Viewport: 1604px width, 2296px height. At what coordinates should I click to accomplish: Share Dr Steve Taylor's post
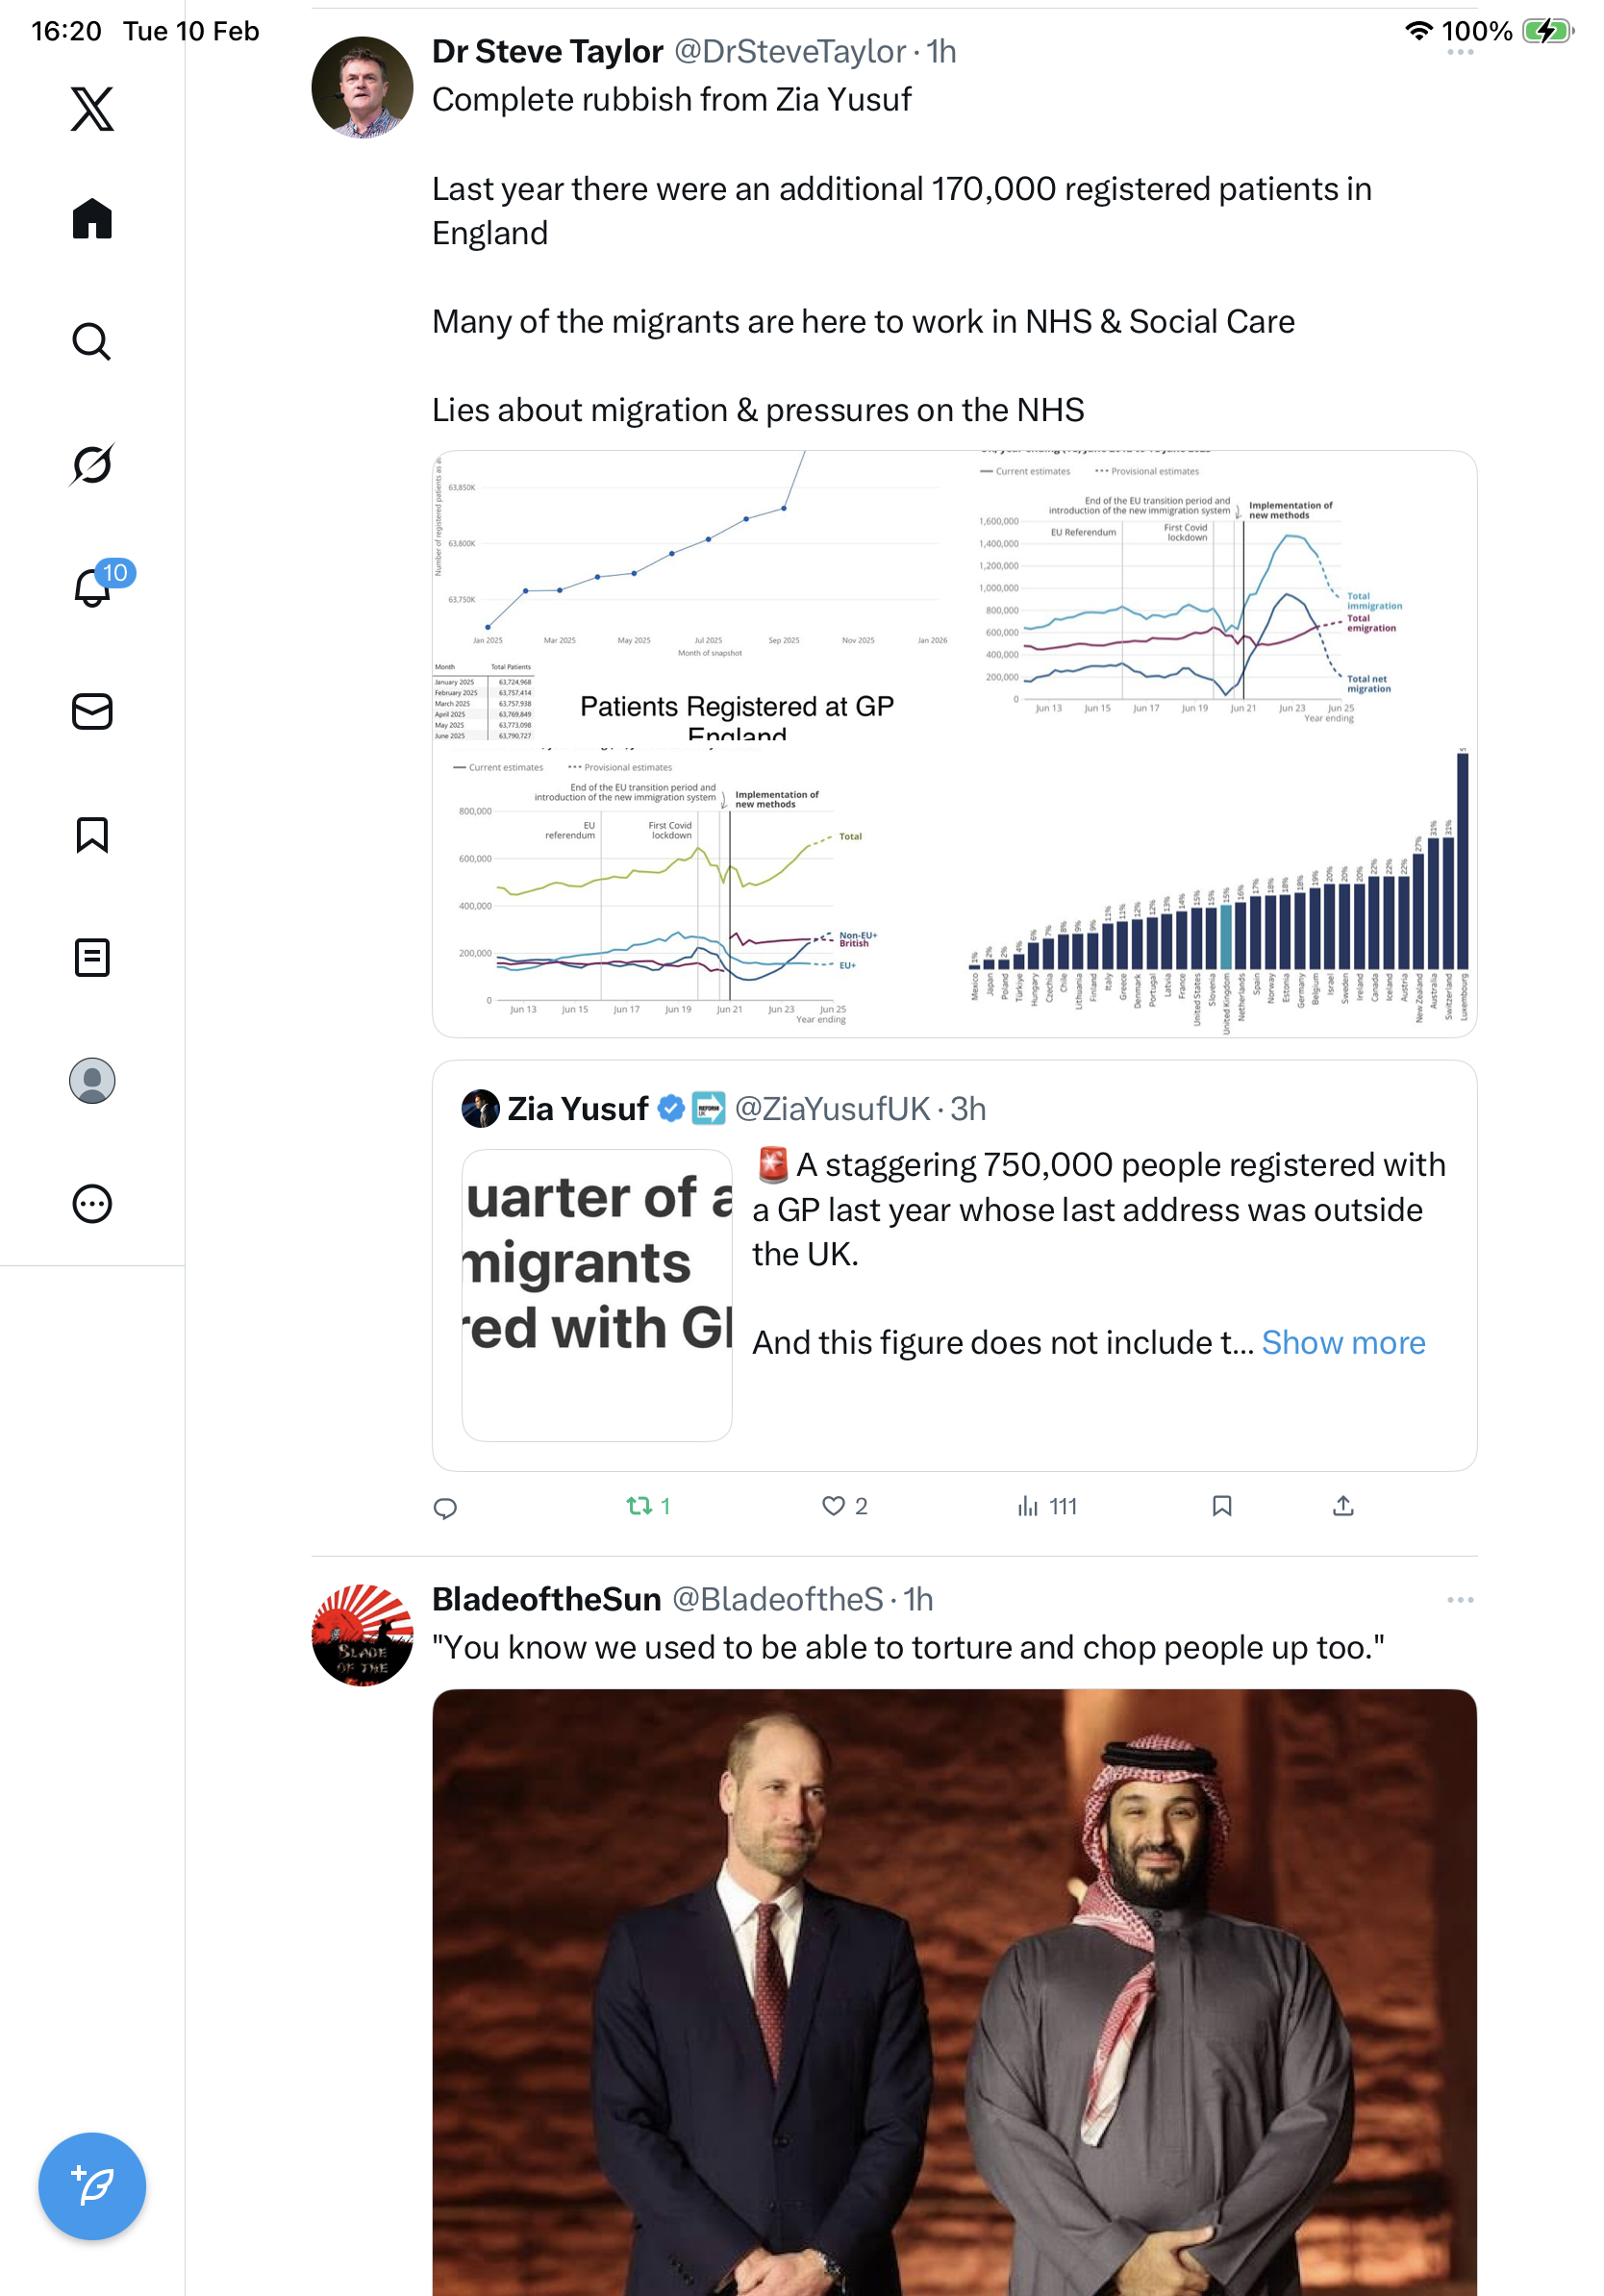[1343, 1506]
